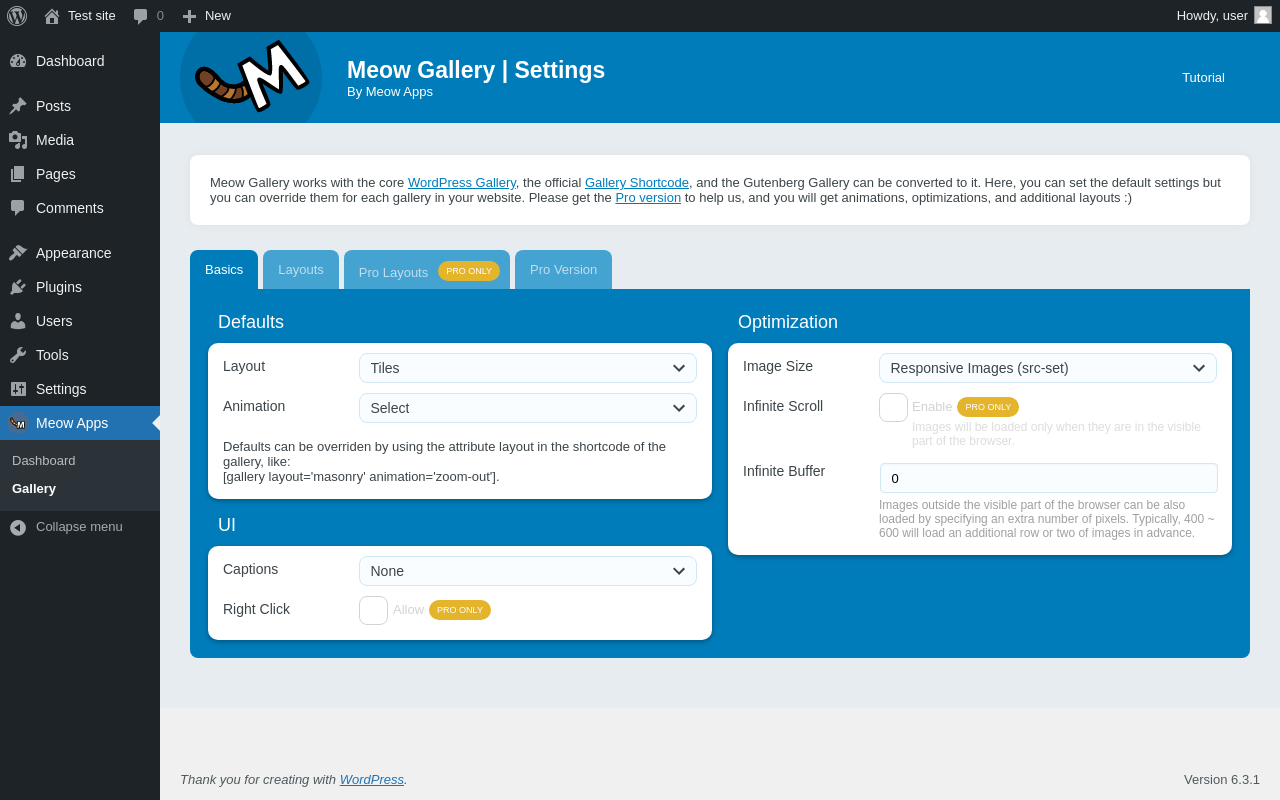This screenshot has height=800, width=1280.
Task: Click the WordPress logo icon
Action: click(17, 16)
